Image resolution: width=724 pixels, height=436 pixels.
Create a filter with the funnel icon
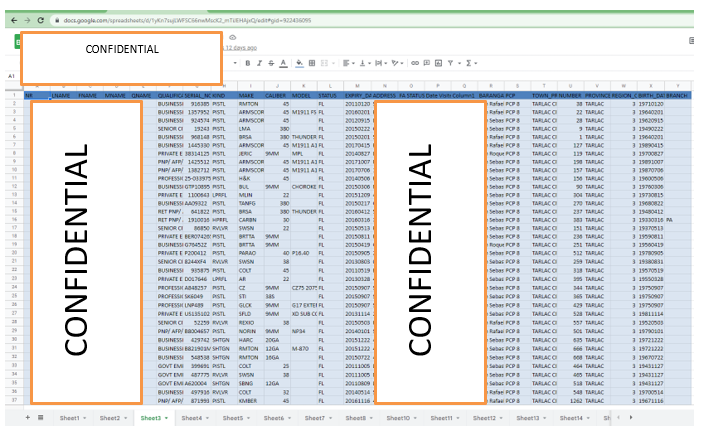450,63
